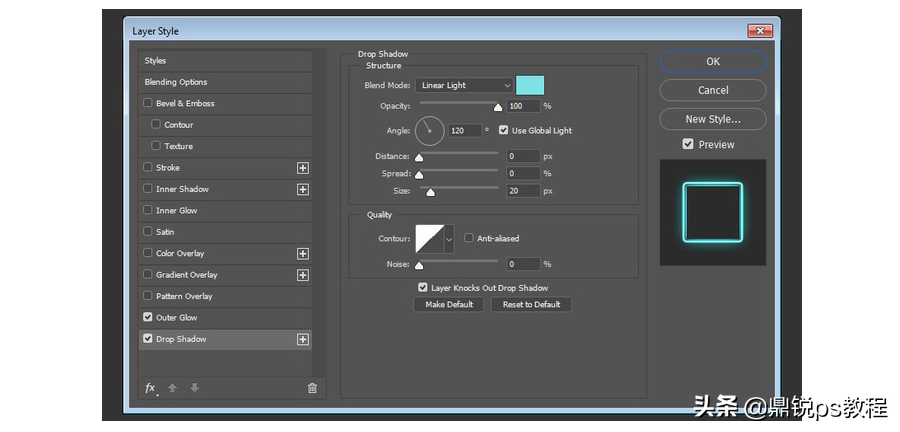Click the Size slider handle

430,192
